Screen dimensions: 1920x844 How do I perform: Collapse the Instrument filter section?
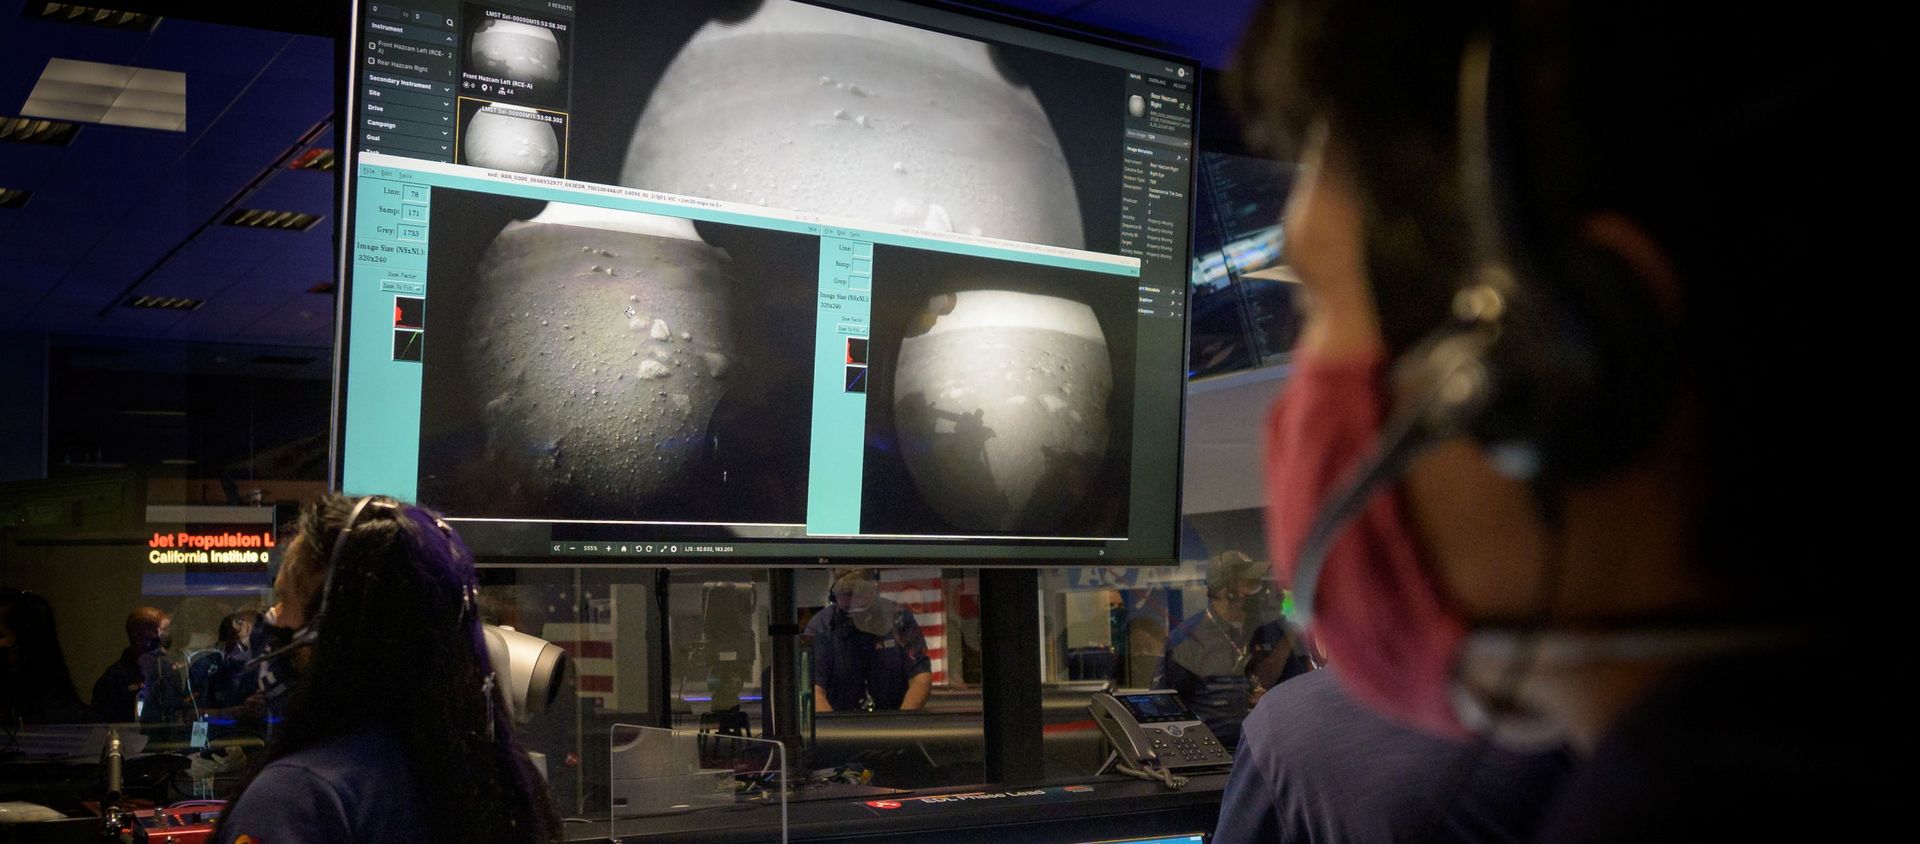[449, 39]
